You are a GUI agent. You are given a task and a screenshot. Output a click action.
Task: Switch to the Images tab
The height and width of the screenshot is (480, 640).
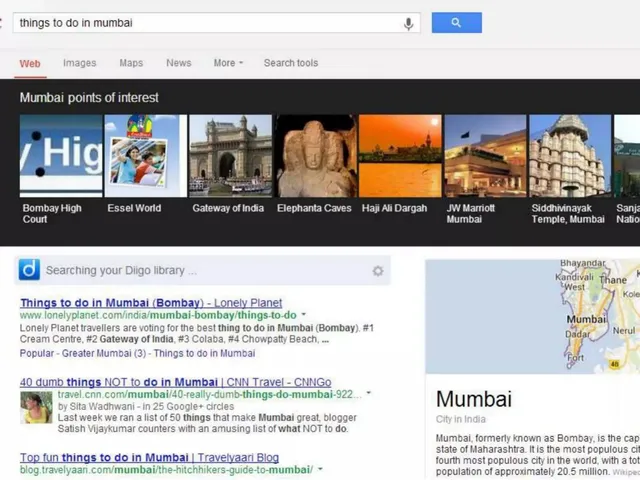pos(80,63)
